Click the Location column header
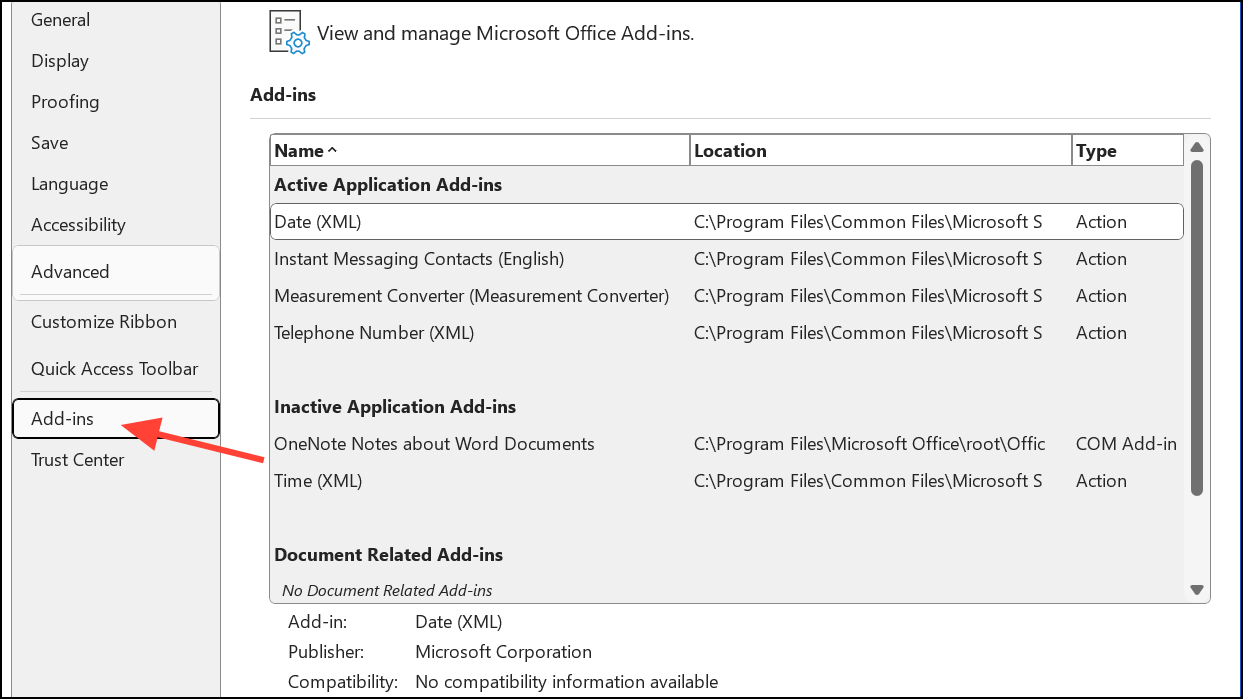The height and width of the screenshot is (699, 1243). coord(881,151)
